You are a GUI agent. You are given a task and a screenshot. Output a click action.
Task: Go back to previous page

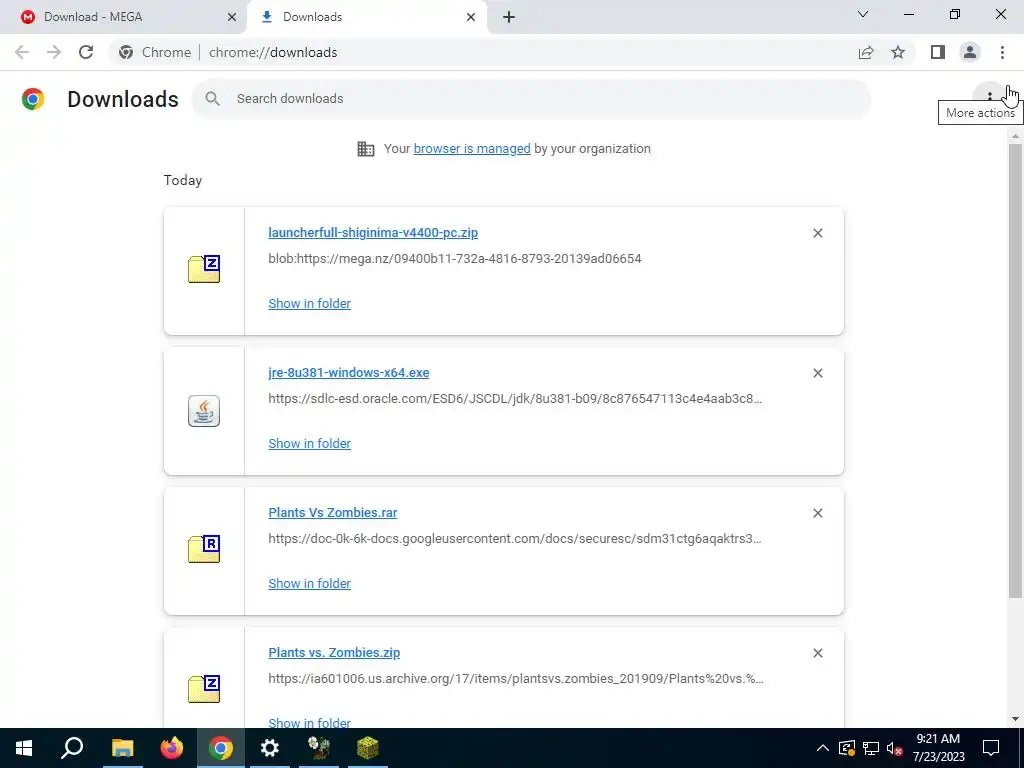(x=22, y=52)
